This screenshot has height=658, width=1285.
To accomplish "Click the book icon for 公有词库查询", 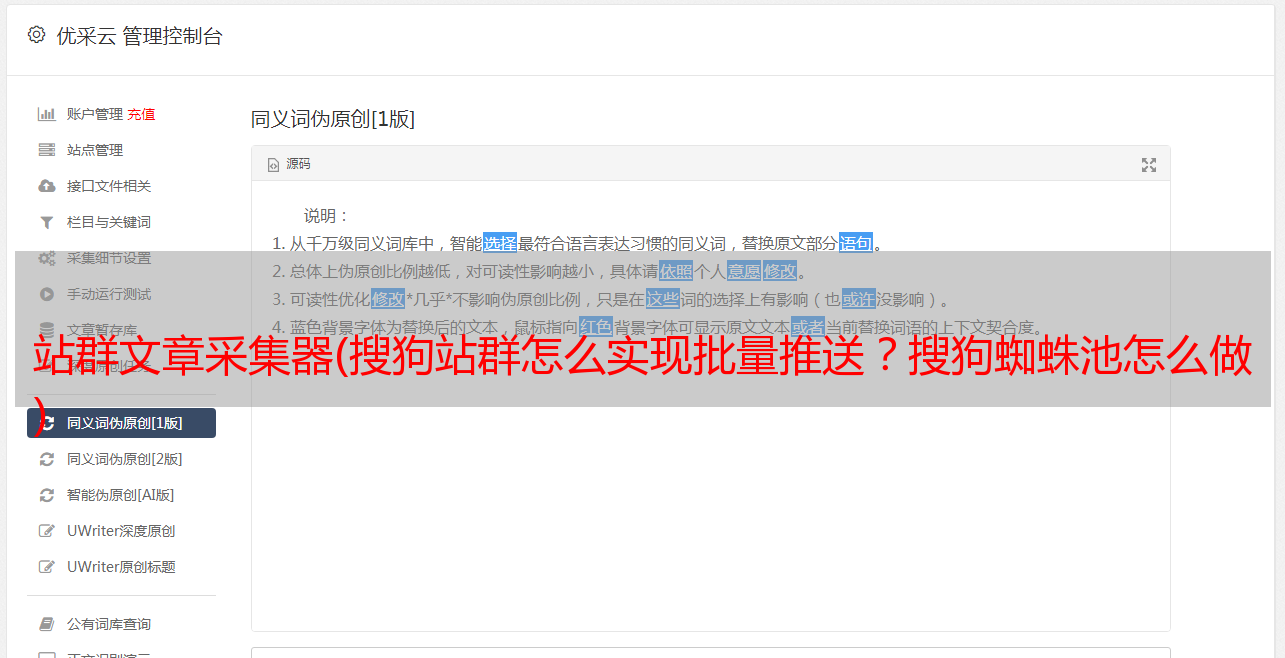I will 46,624.
